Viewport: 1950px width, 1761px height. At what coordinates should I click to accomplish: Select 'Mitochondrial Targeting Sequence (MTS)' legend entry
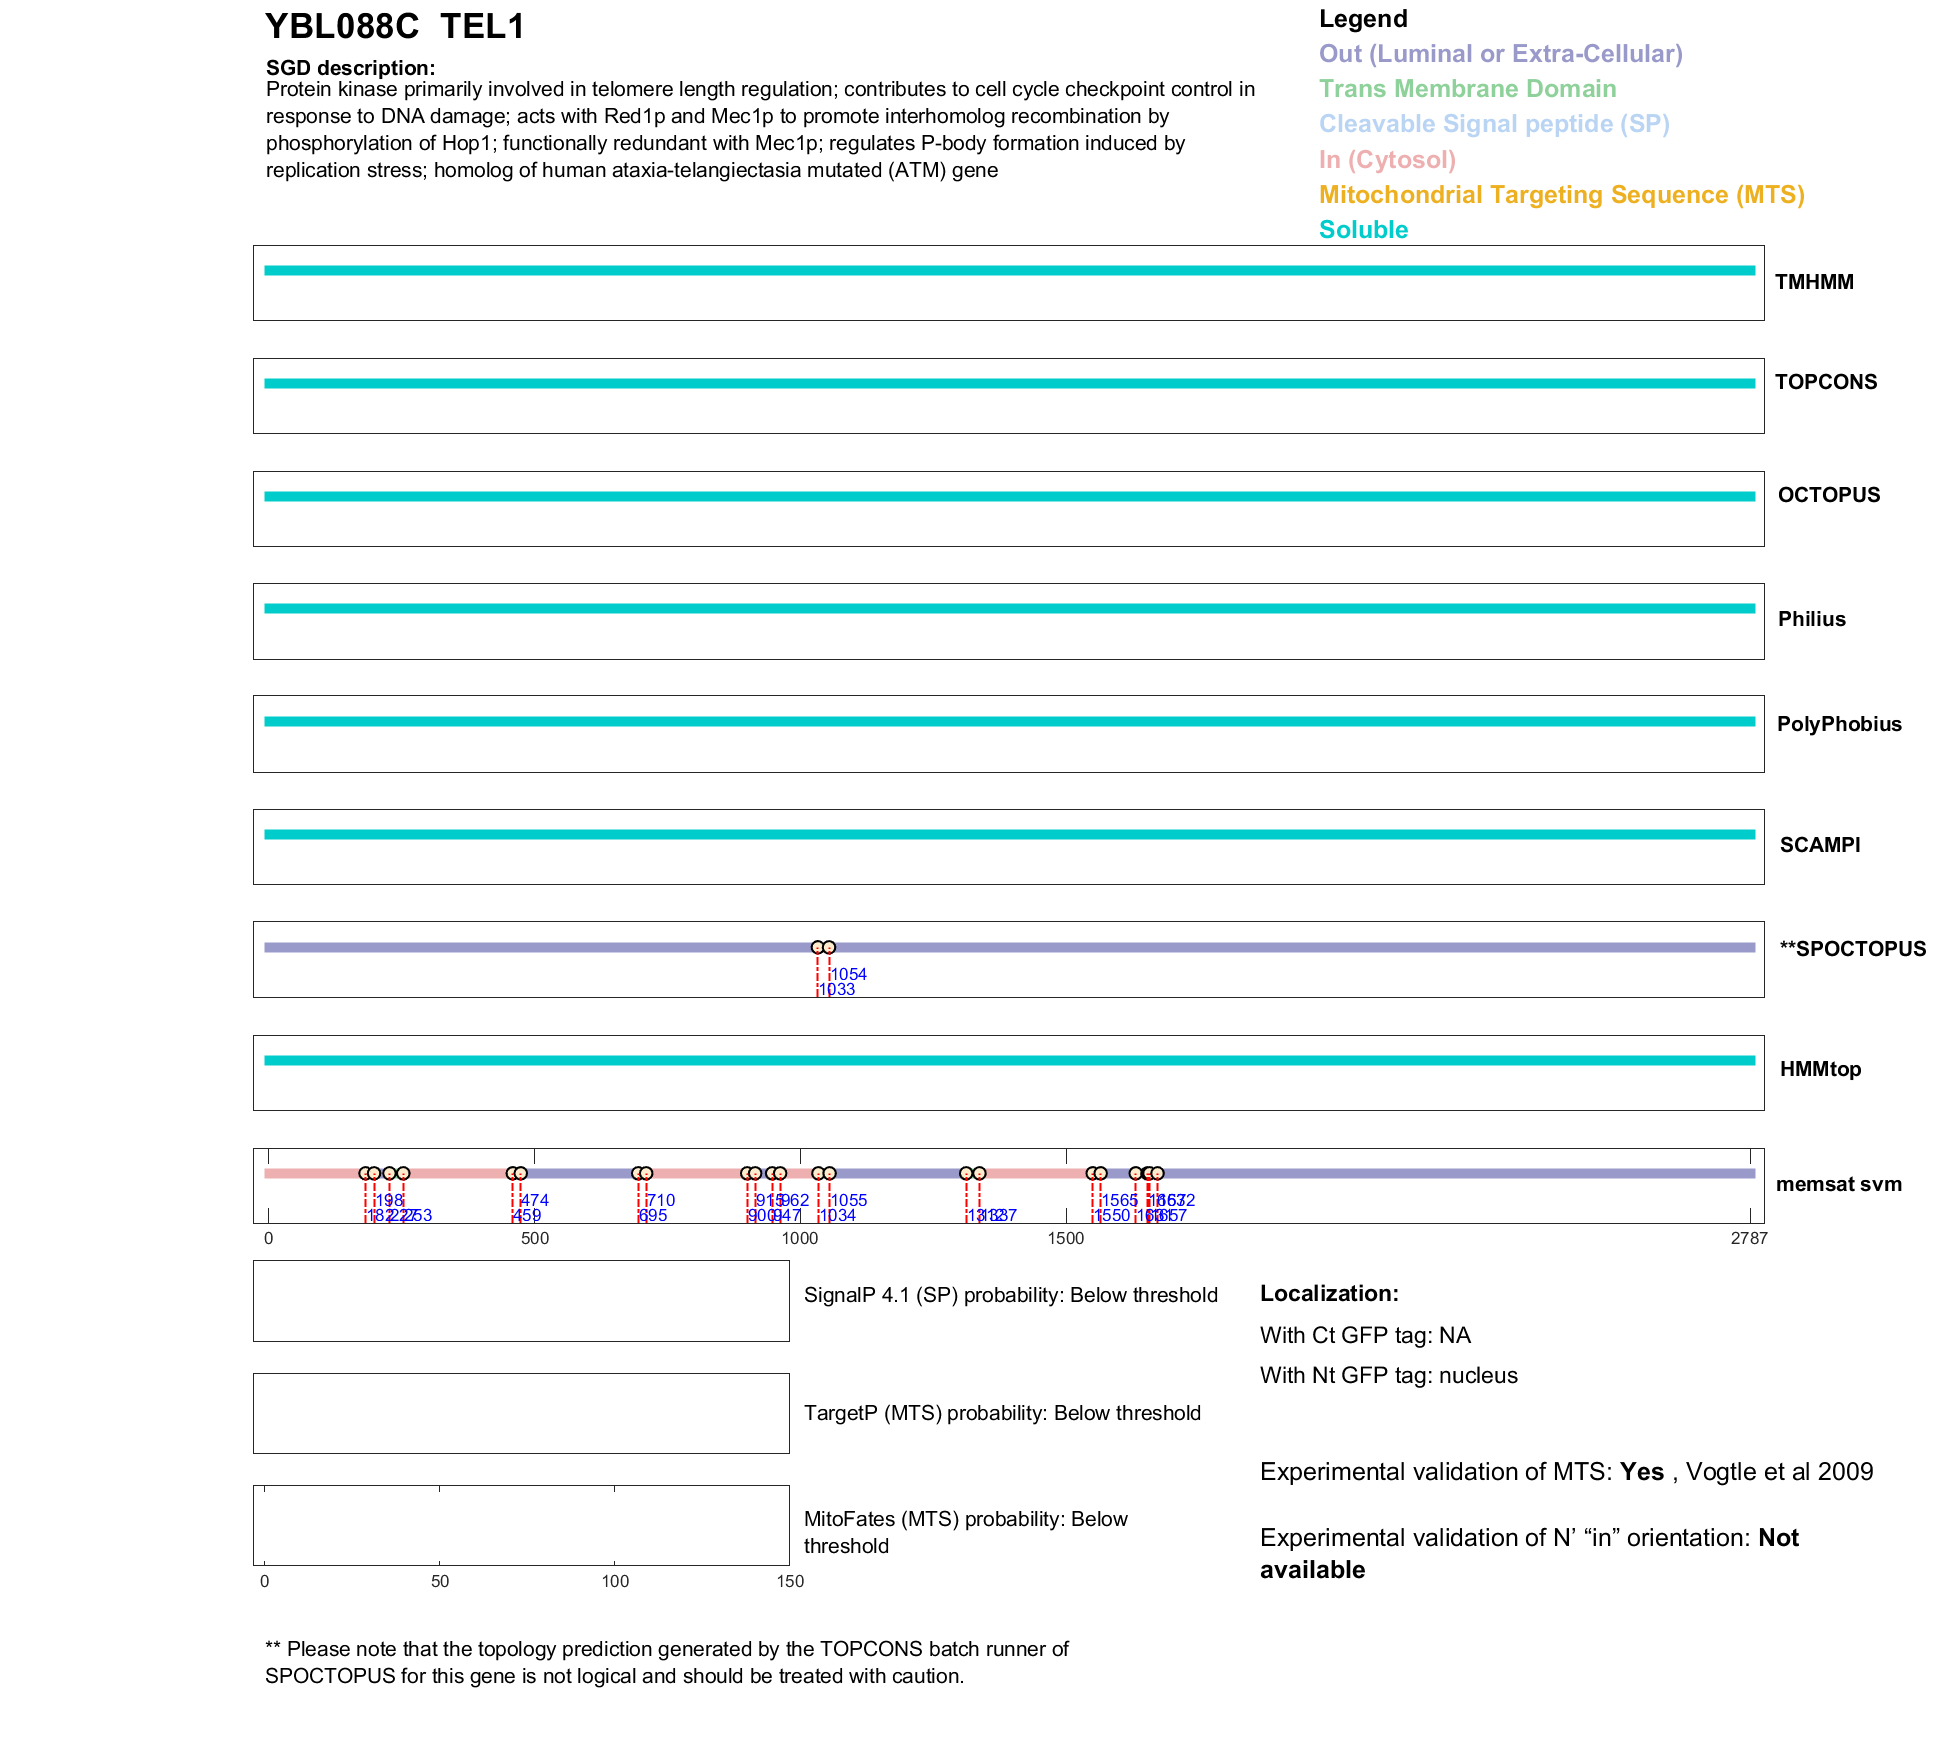coord(1560,195)
